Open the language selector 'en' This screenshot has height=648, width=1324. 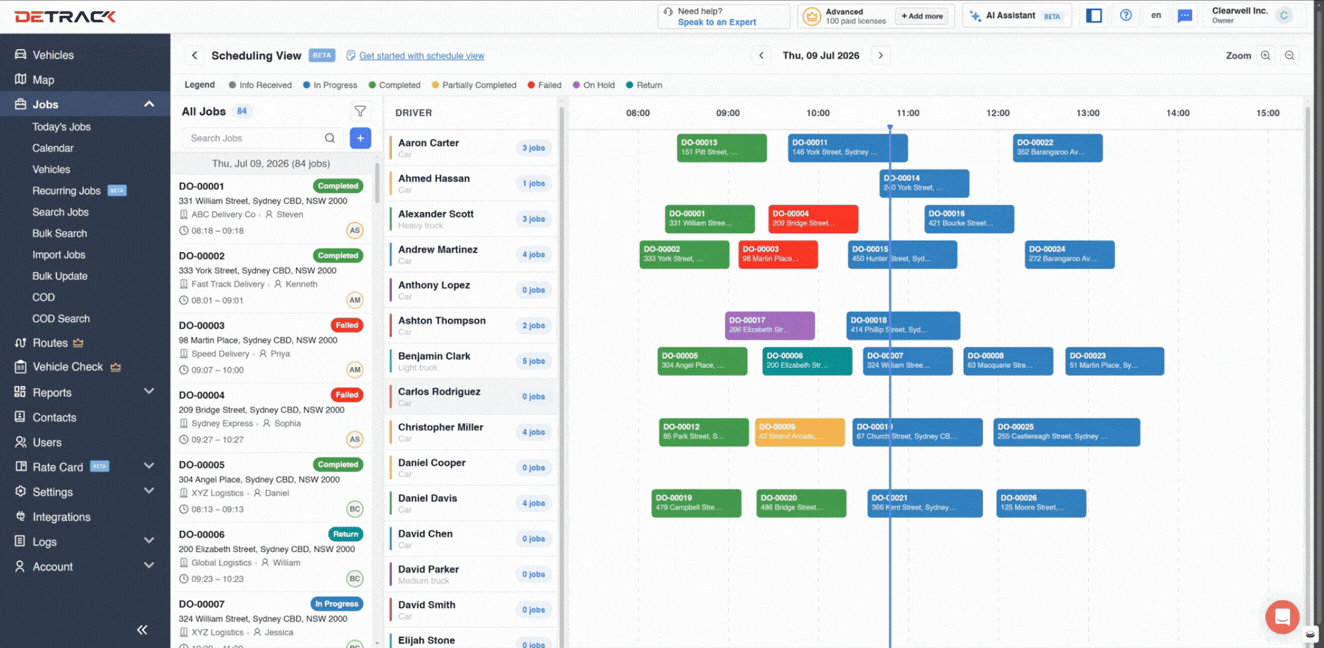coord(1156,16)
